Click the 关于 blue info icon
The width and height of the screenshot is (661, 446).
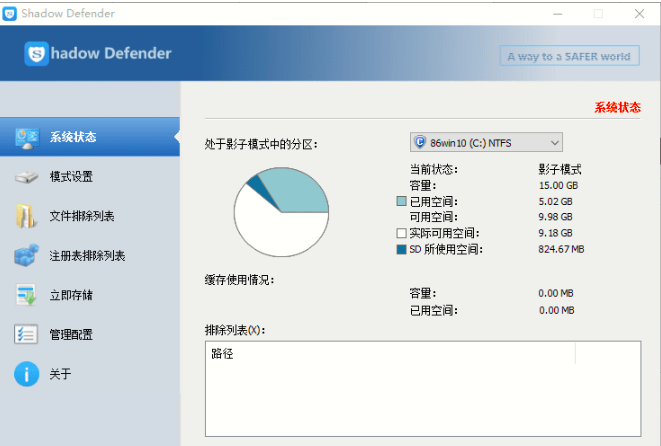point(26,374)
